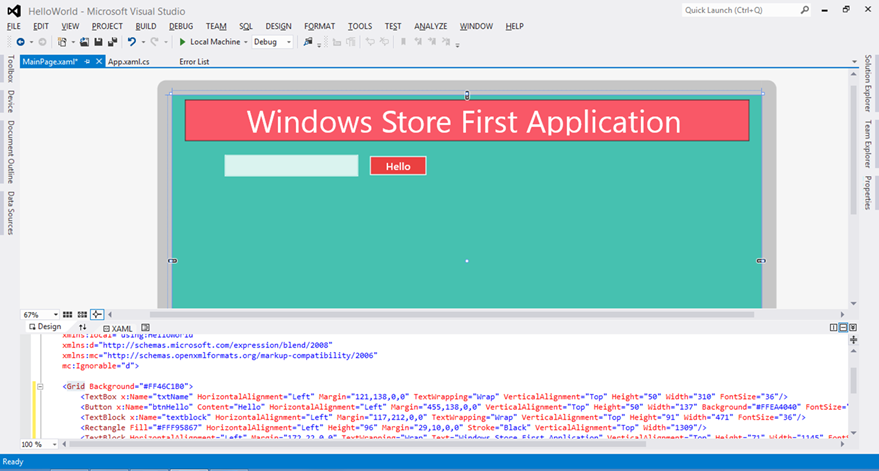Expand the Local Machine target dropdown arrow
The width and height of the screenshot is (879, 471).
[246, 42]
